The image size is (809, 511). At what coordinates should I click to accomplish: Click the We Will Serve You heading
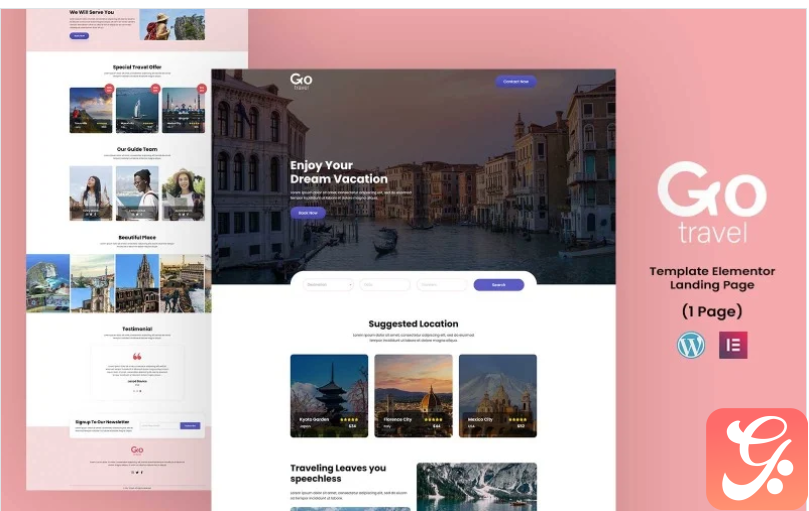coord(92,12)
